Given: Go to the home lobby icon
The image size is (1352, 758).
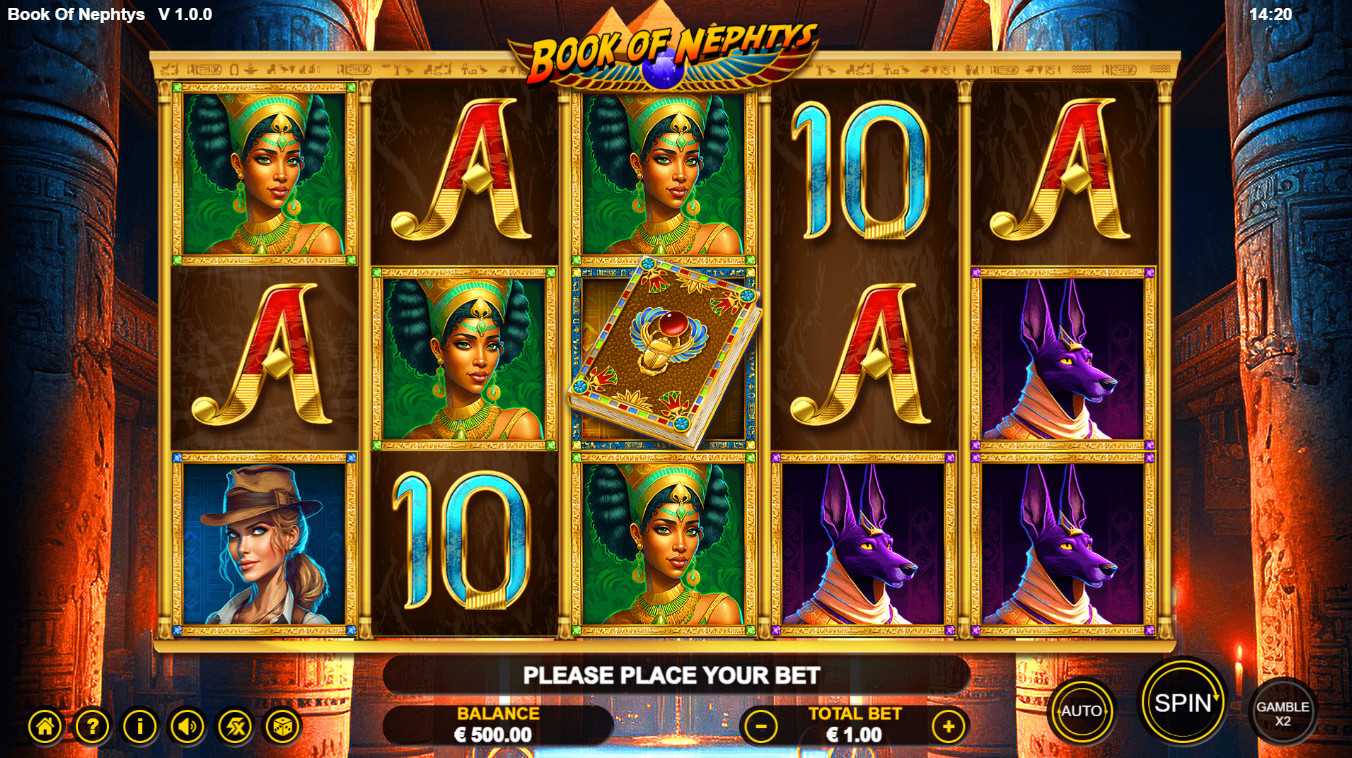Looking at the screenshot, I should tap(45, 726).
